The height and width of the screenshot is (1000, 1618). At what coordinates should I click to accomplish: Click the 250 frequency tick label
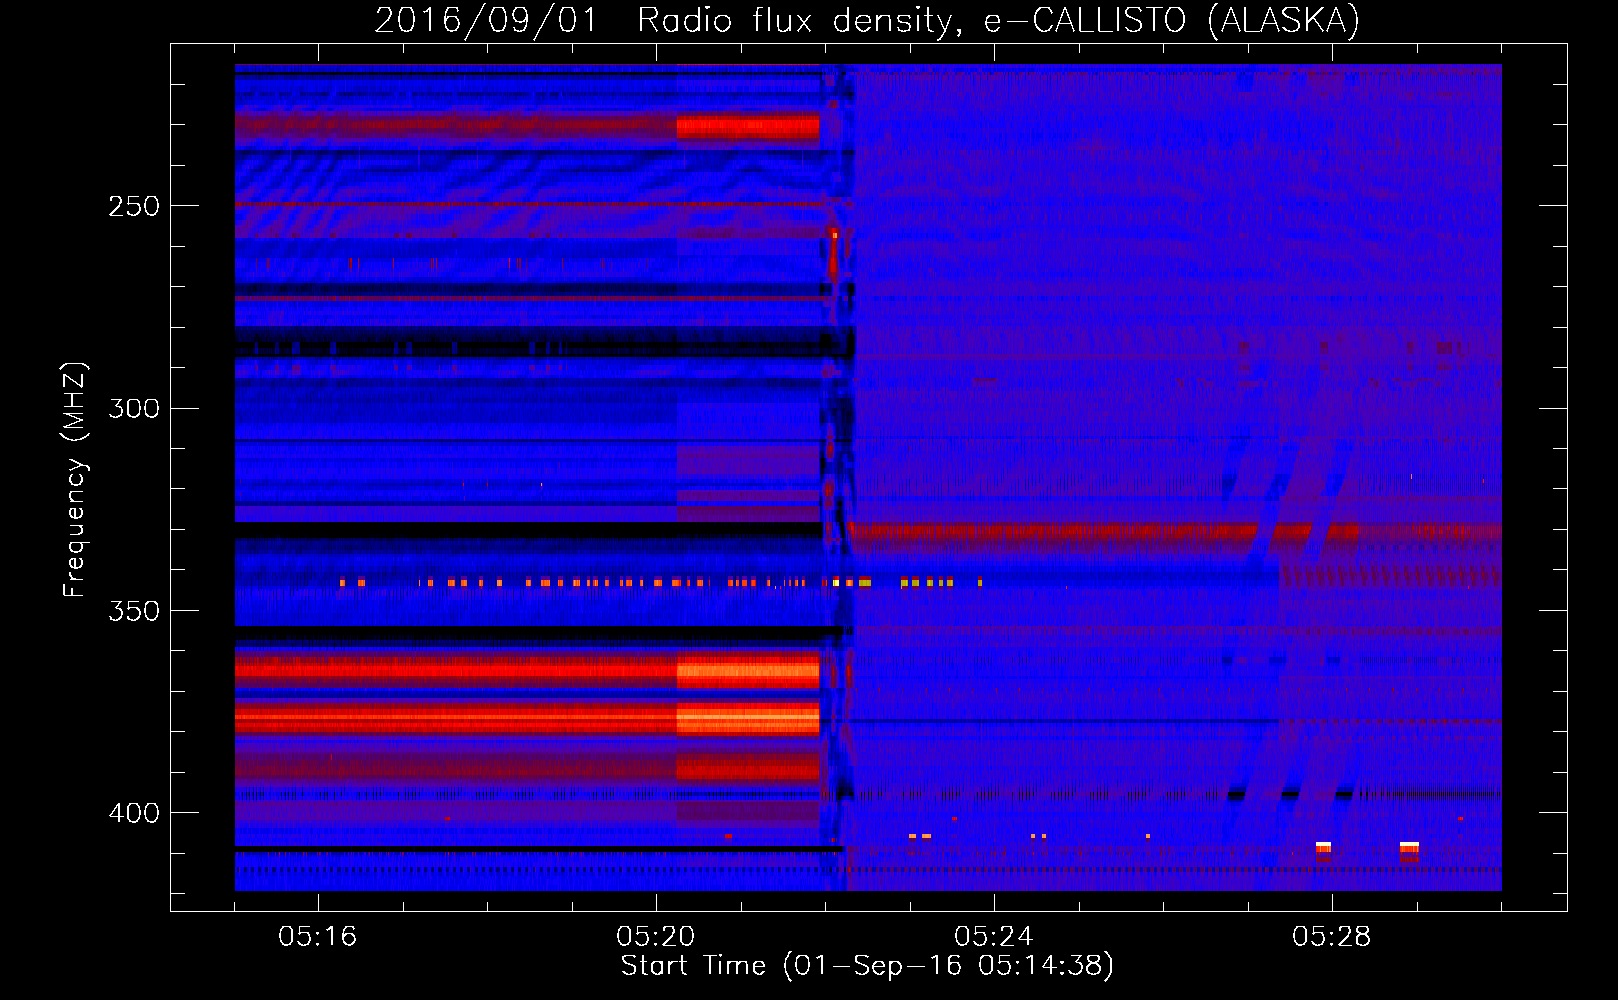(134, 206)
